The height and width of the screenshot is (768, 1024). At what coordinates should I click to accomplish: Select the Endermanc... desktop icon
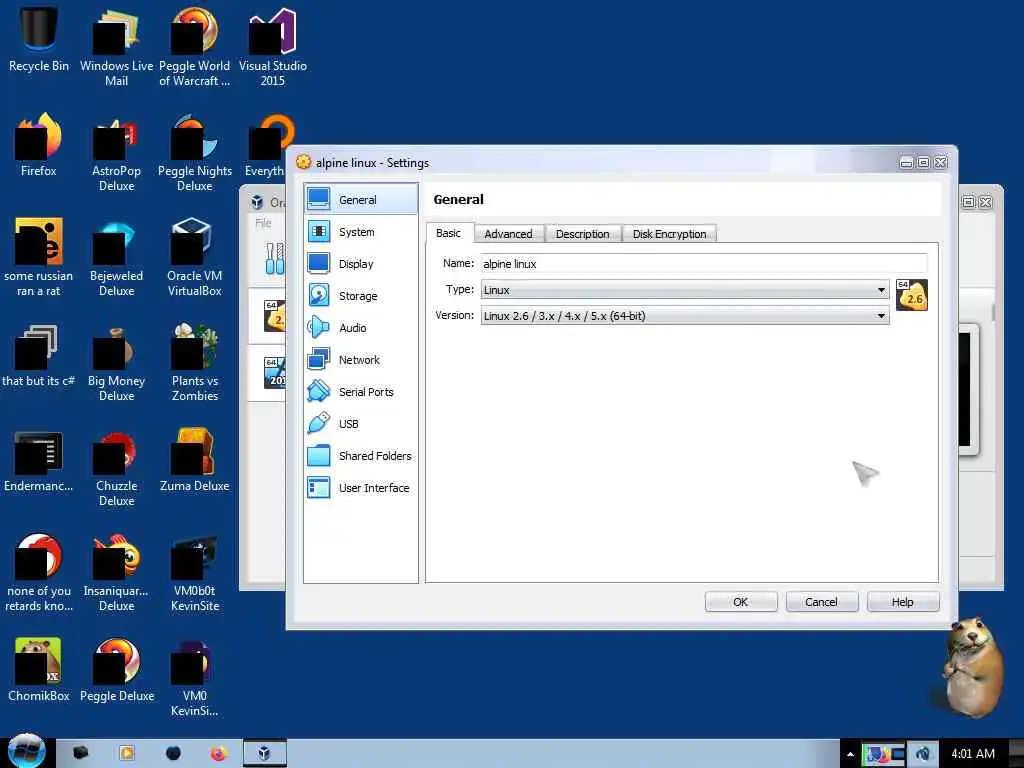[x=39, y=460]
